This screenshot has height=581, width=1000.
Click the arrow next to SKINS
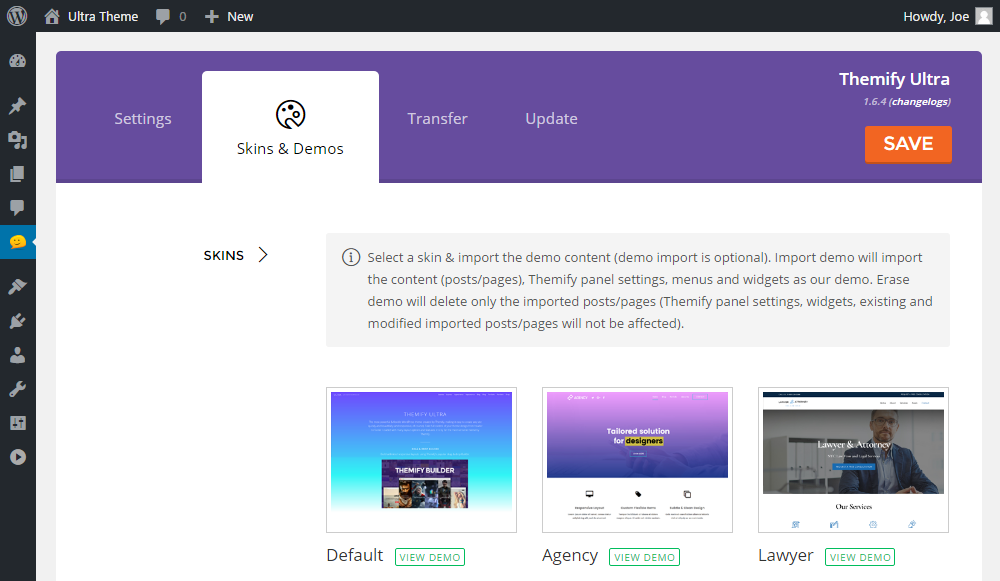coord(263,255)
